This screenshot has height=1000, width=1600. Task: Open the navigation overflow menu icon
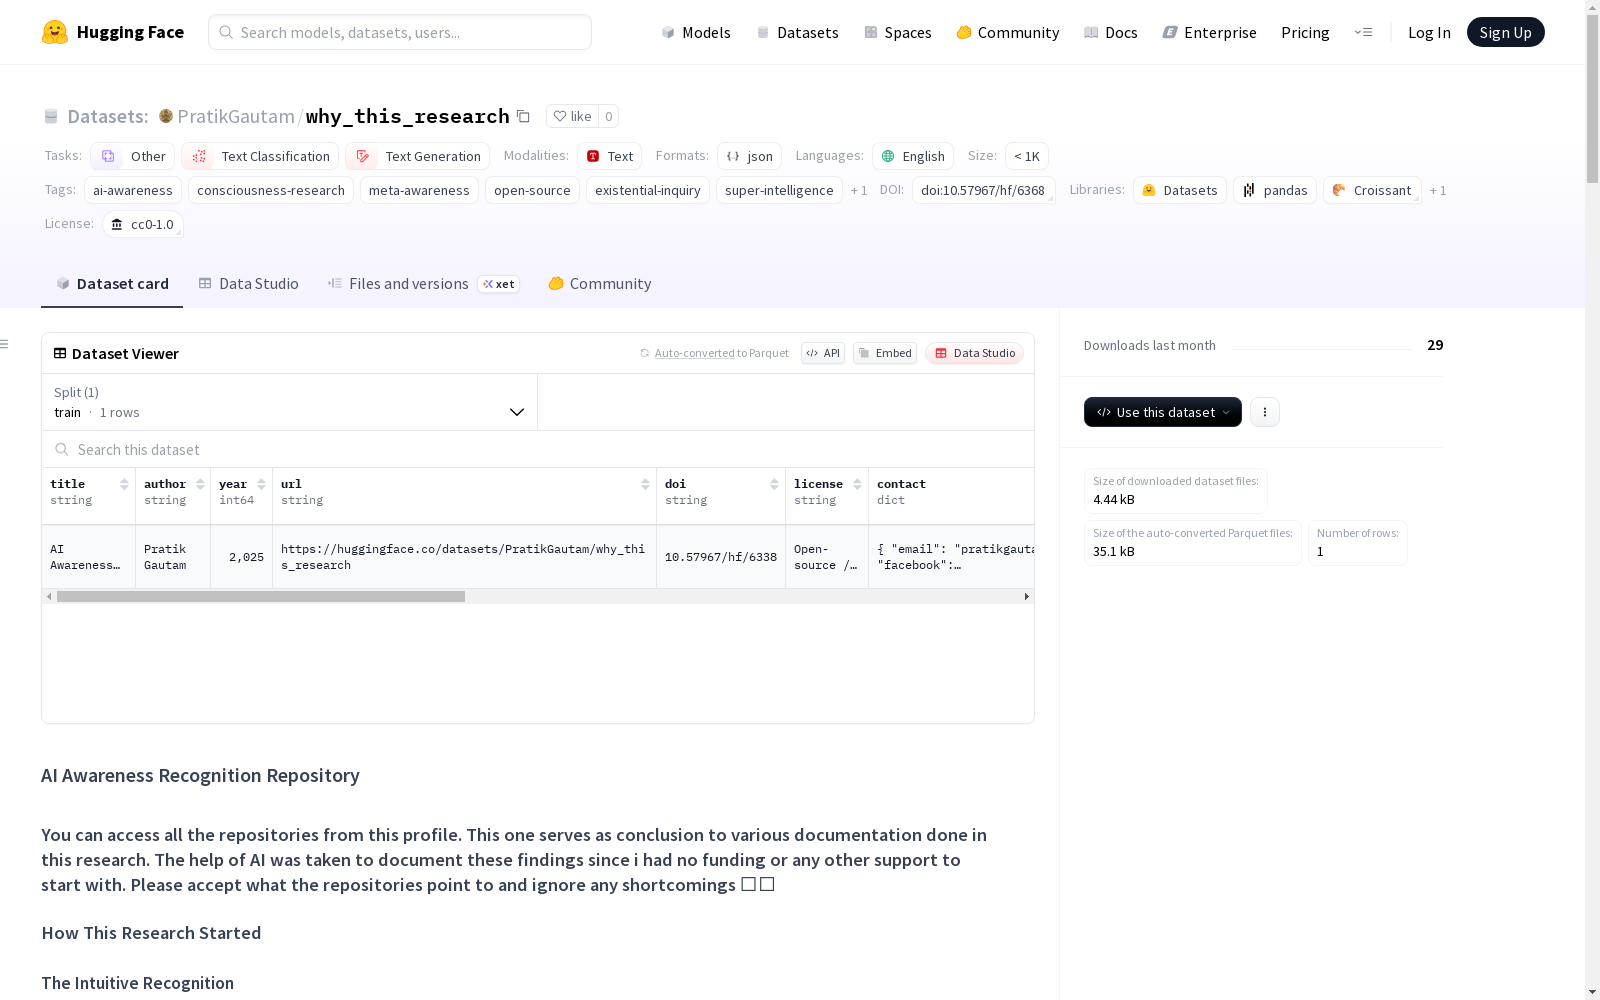point(1363,32)
